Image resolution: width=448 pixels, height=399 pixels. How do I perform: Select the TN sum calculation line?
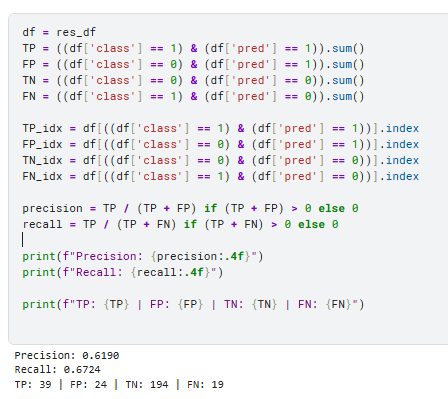[193, 80]
